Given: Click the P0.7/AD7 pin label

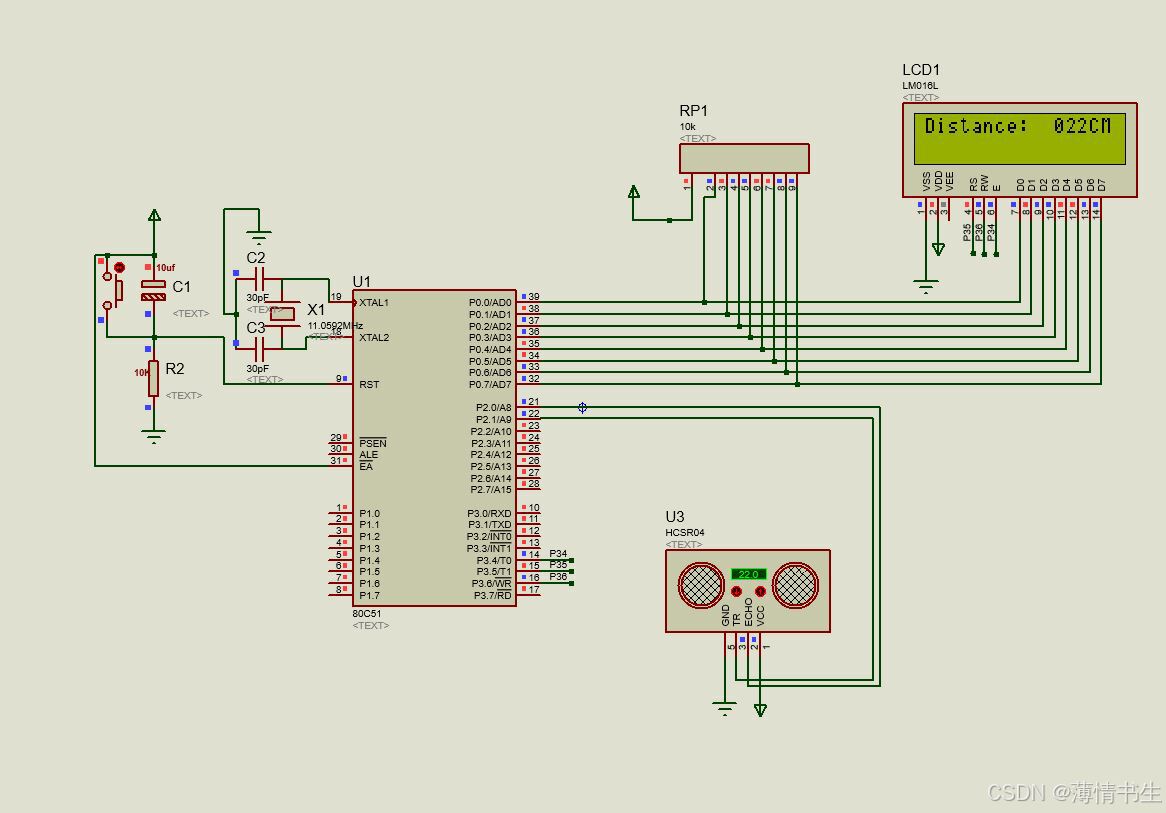Looking at the screenshot, I should point(490,385).
